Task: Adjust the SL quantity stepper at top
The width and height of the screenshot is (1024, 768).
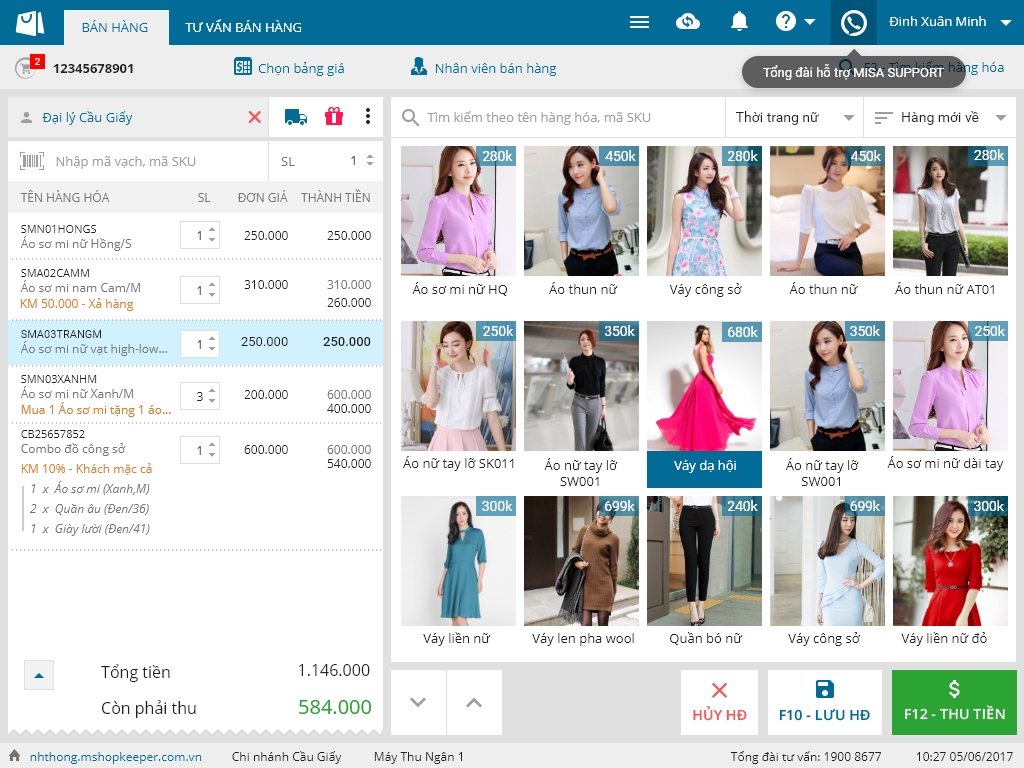Action: [x=370, y=160]
